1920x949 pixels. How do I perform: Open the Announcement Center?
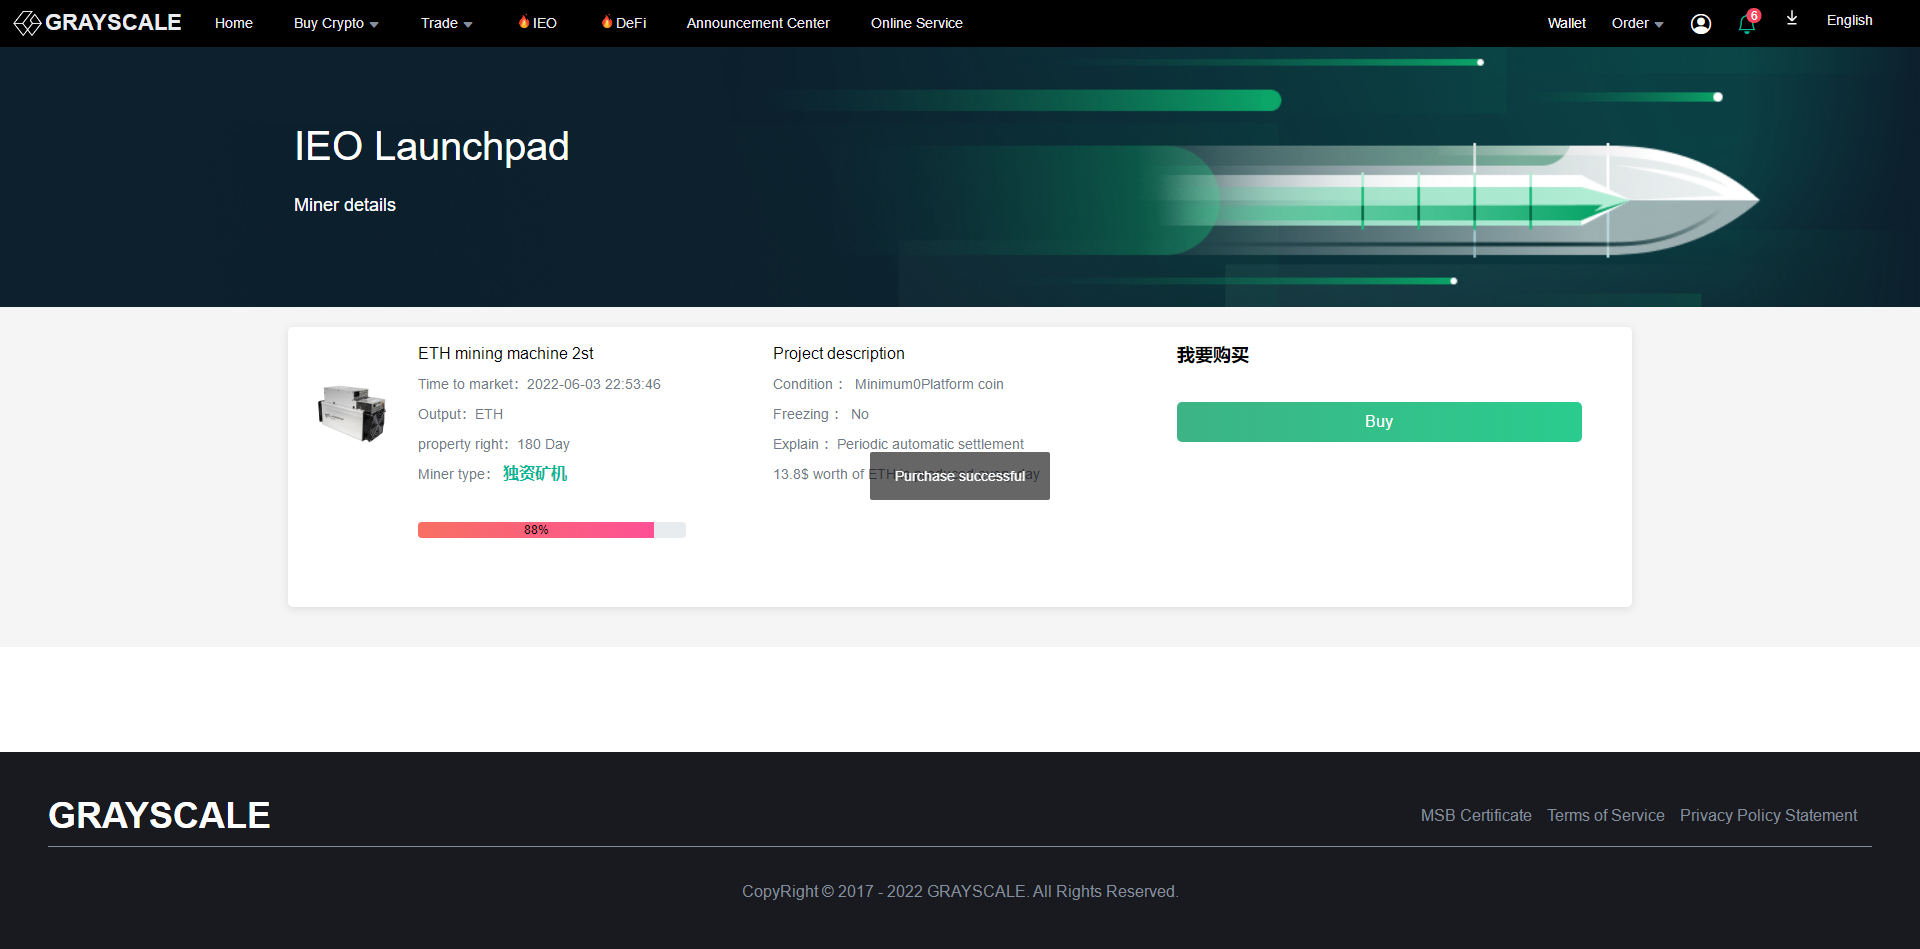click(x=758, y=23)
